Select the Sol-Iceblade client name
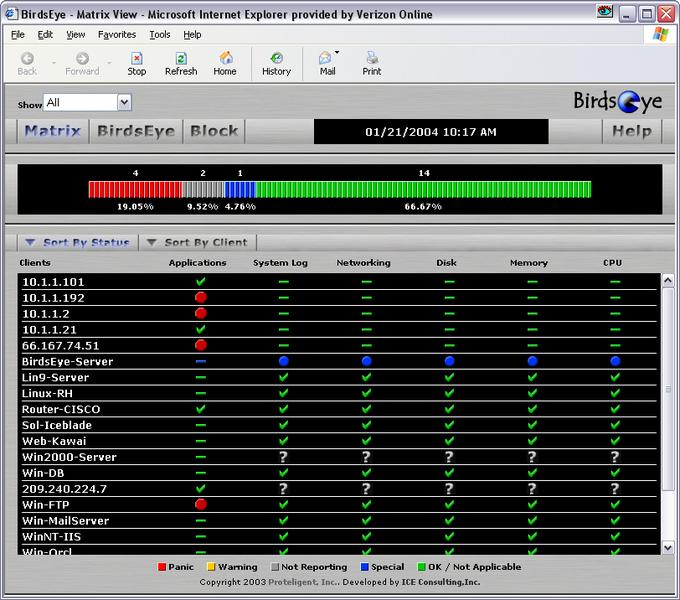Screen dimensions: 680x600 (56, 425)
